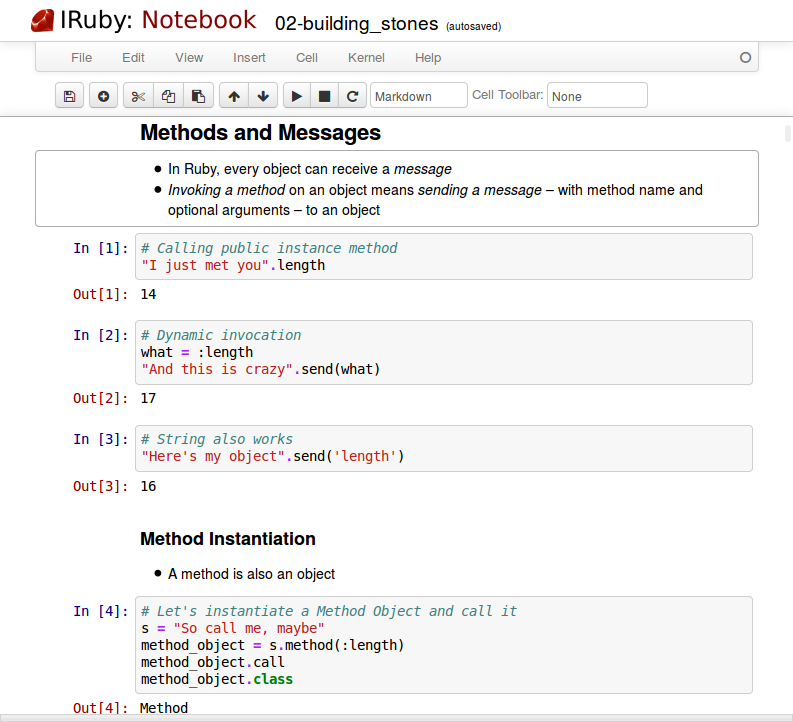
Task: Insert a new cell below
Action: pos(103,97)
